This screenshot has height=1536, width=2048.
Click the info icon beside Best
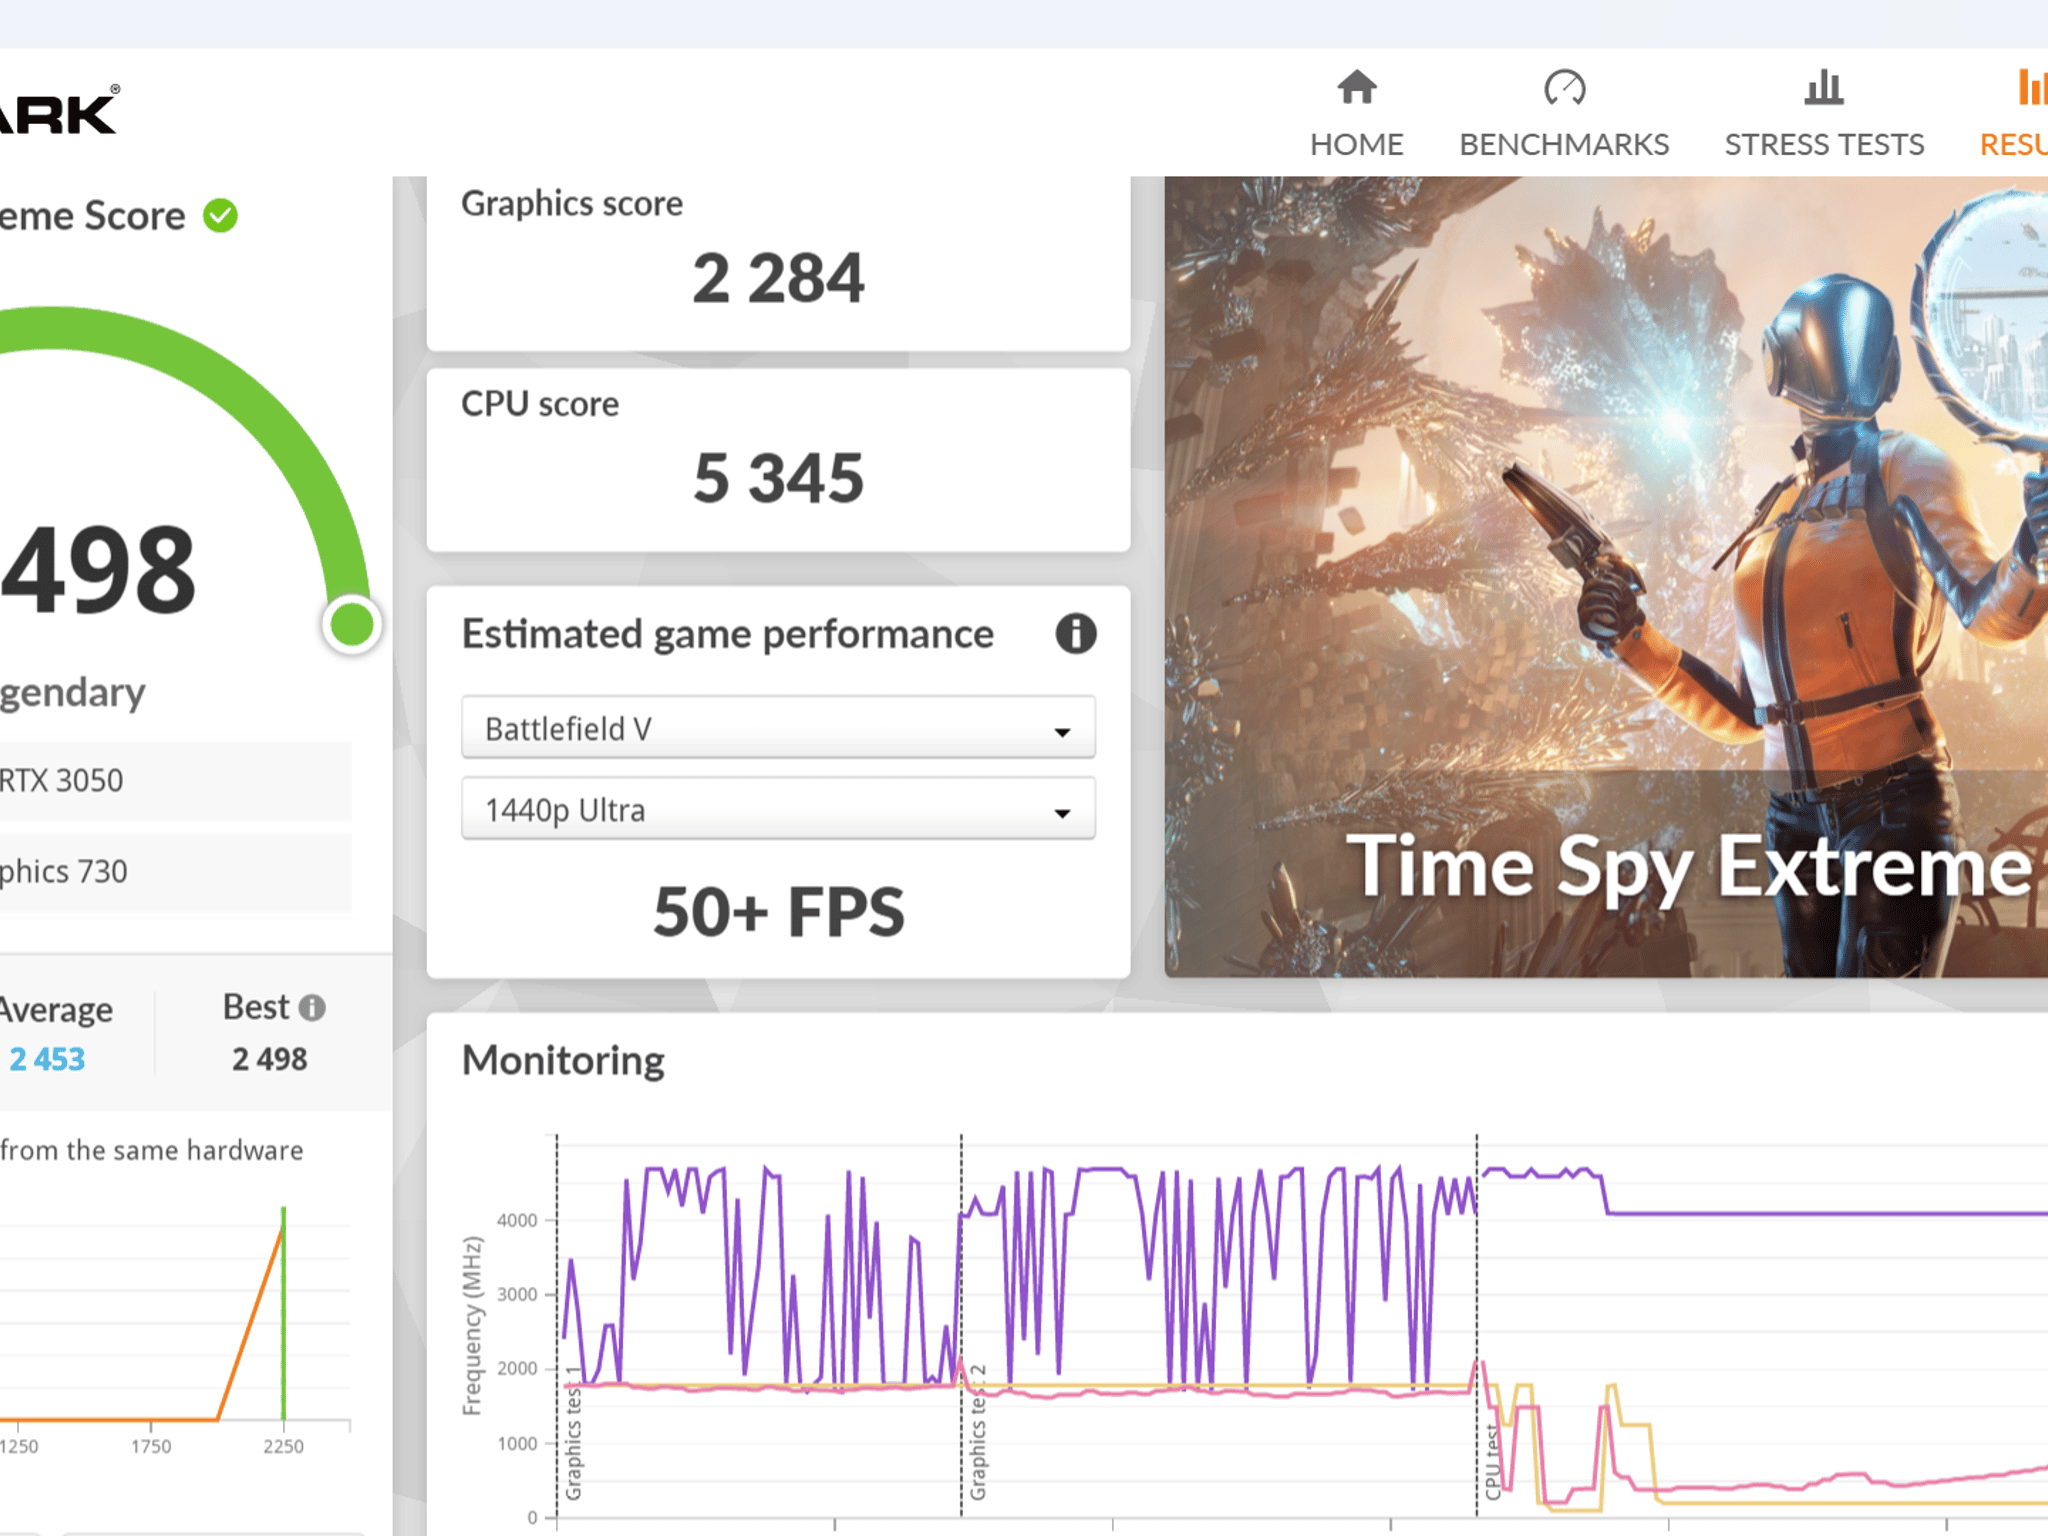312,1008
